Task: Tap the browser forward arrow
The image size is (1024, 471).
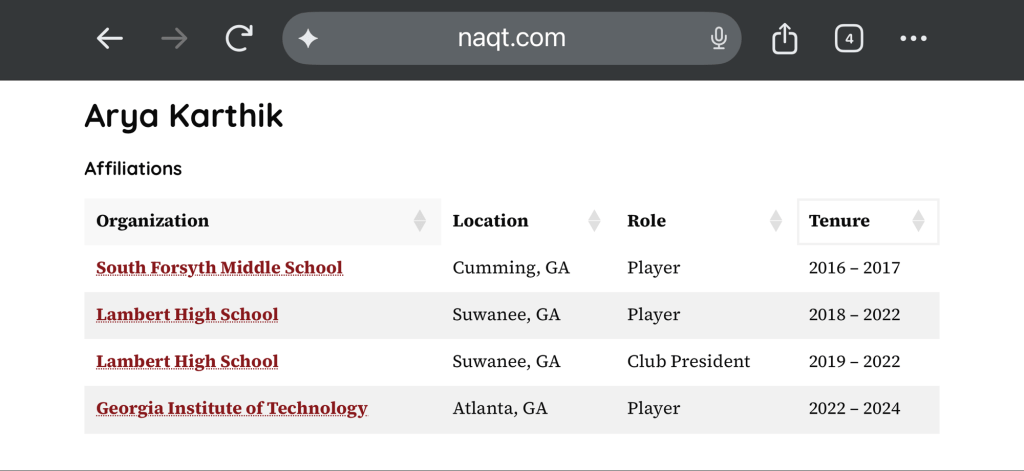Action: [x=174, y=39]
